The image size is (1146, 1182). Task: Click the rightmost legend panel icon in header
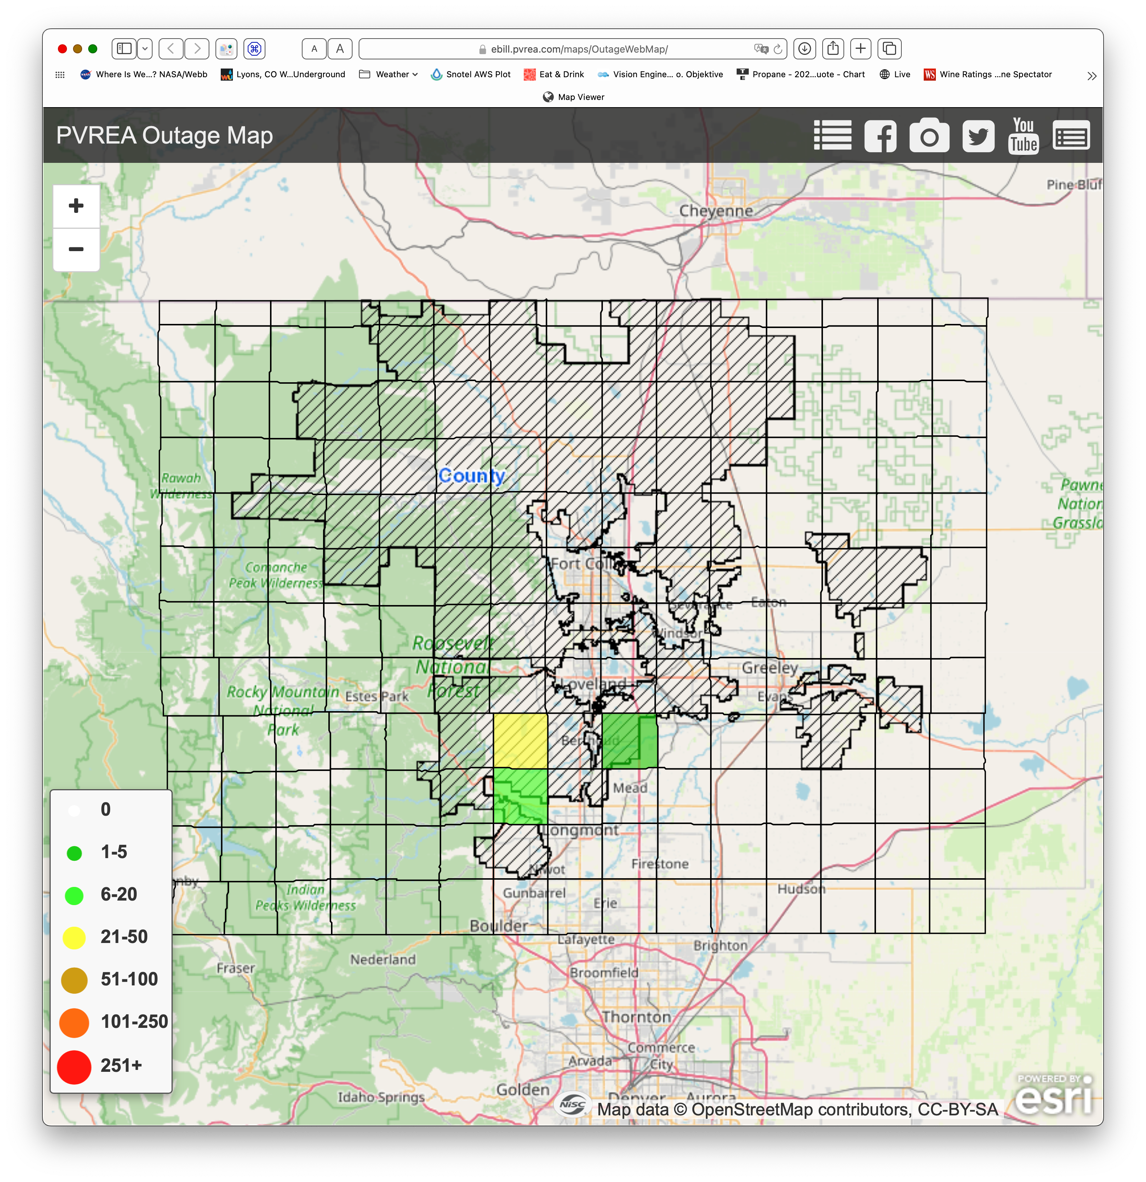click(1071, 136)
